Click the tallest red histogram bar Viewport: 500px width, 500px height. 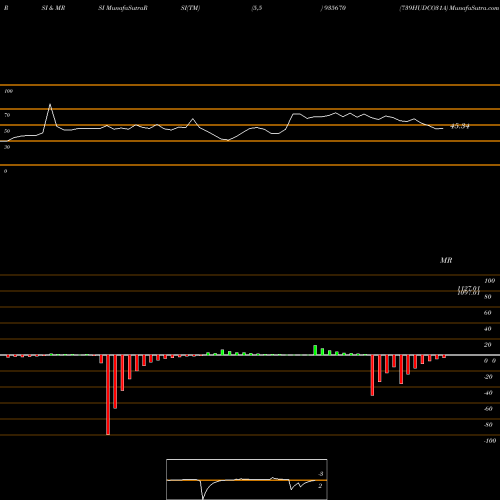pyautogui.click(x=108, y=395)
